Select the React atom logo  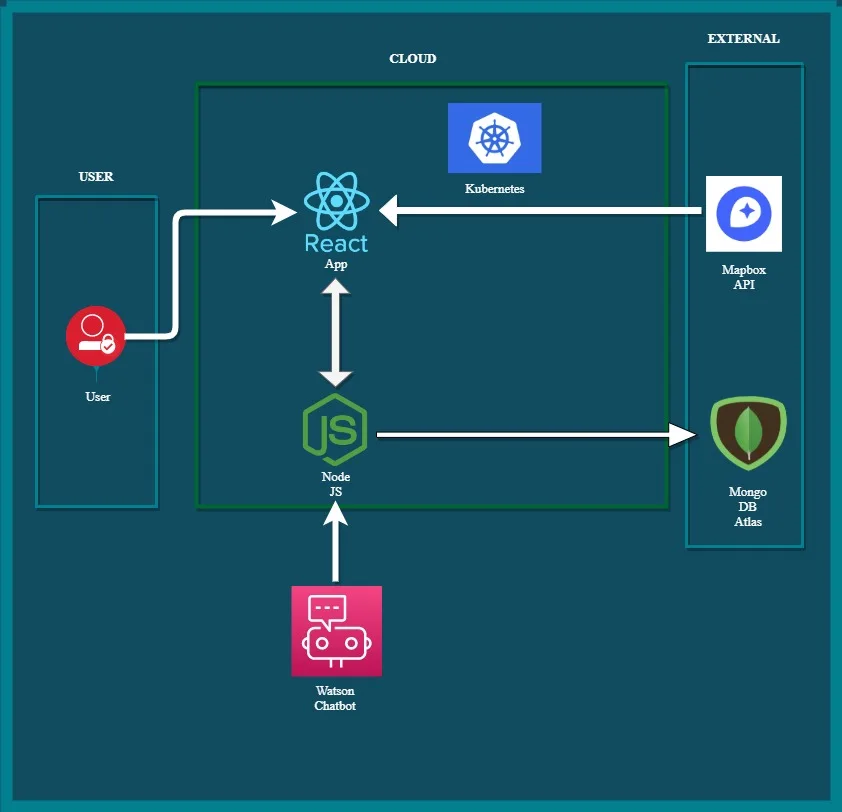click(x=337, y=201)
